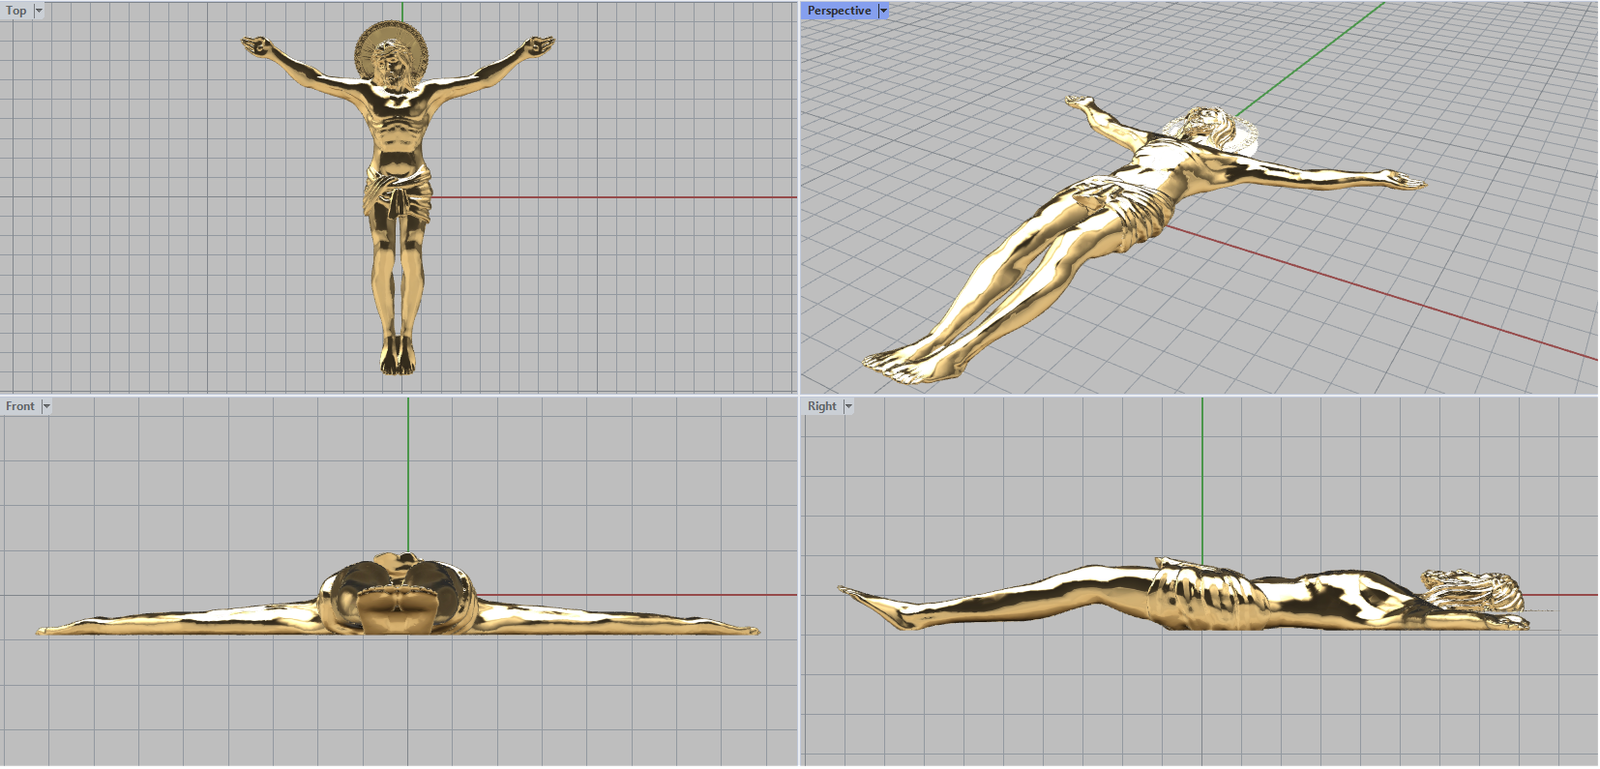Open the Right viewport dropdown arrow
Viewport: 1600px width, 769px height.
click(x=848, y=406)
